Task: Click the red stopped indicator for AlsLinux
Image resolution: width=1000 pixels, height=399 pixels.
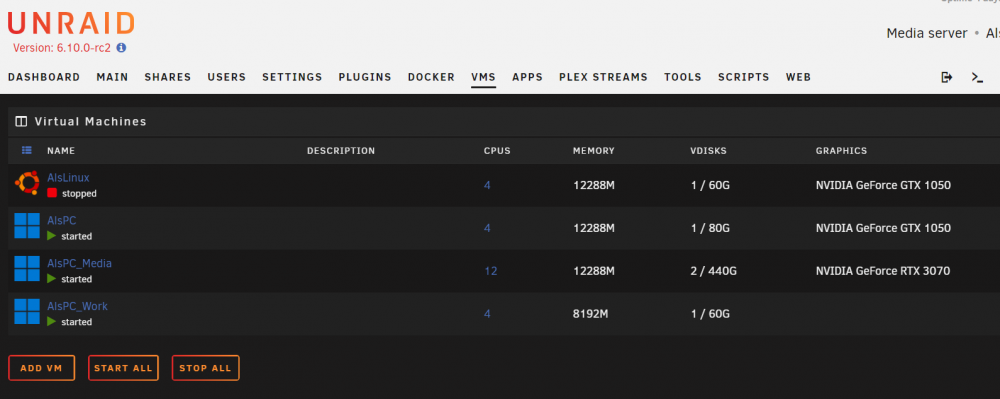Action: pyautogui.click(x=52, y=193)
